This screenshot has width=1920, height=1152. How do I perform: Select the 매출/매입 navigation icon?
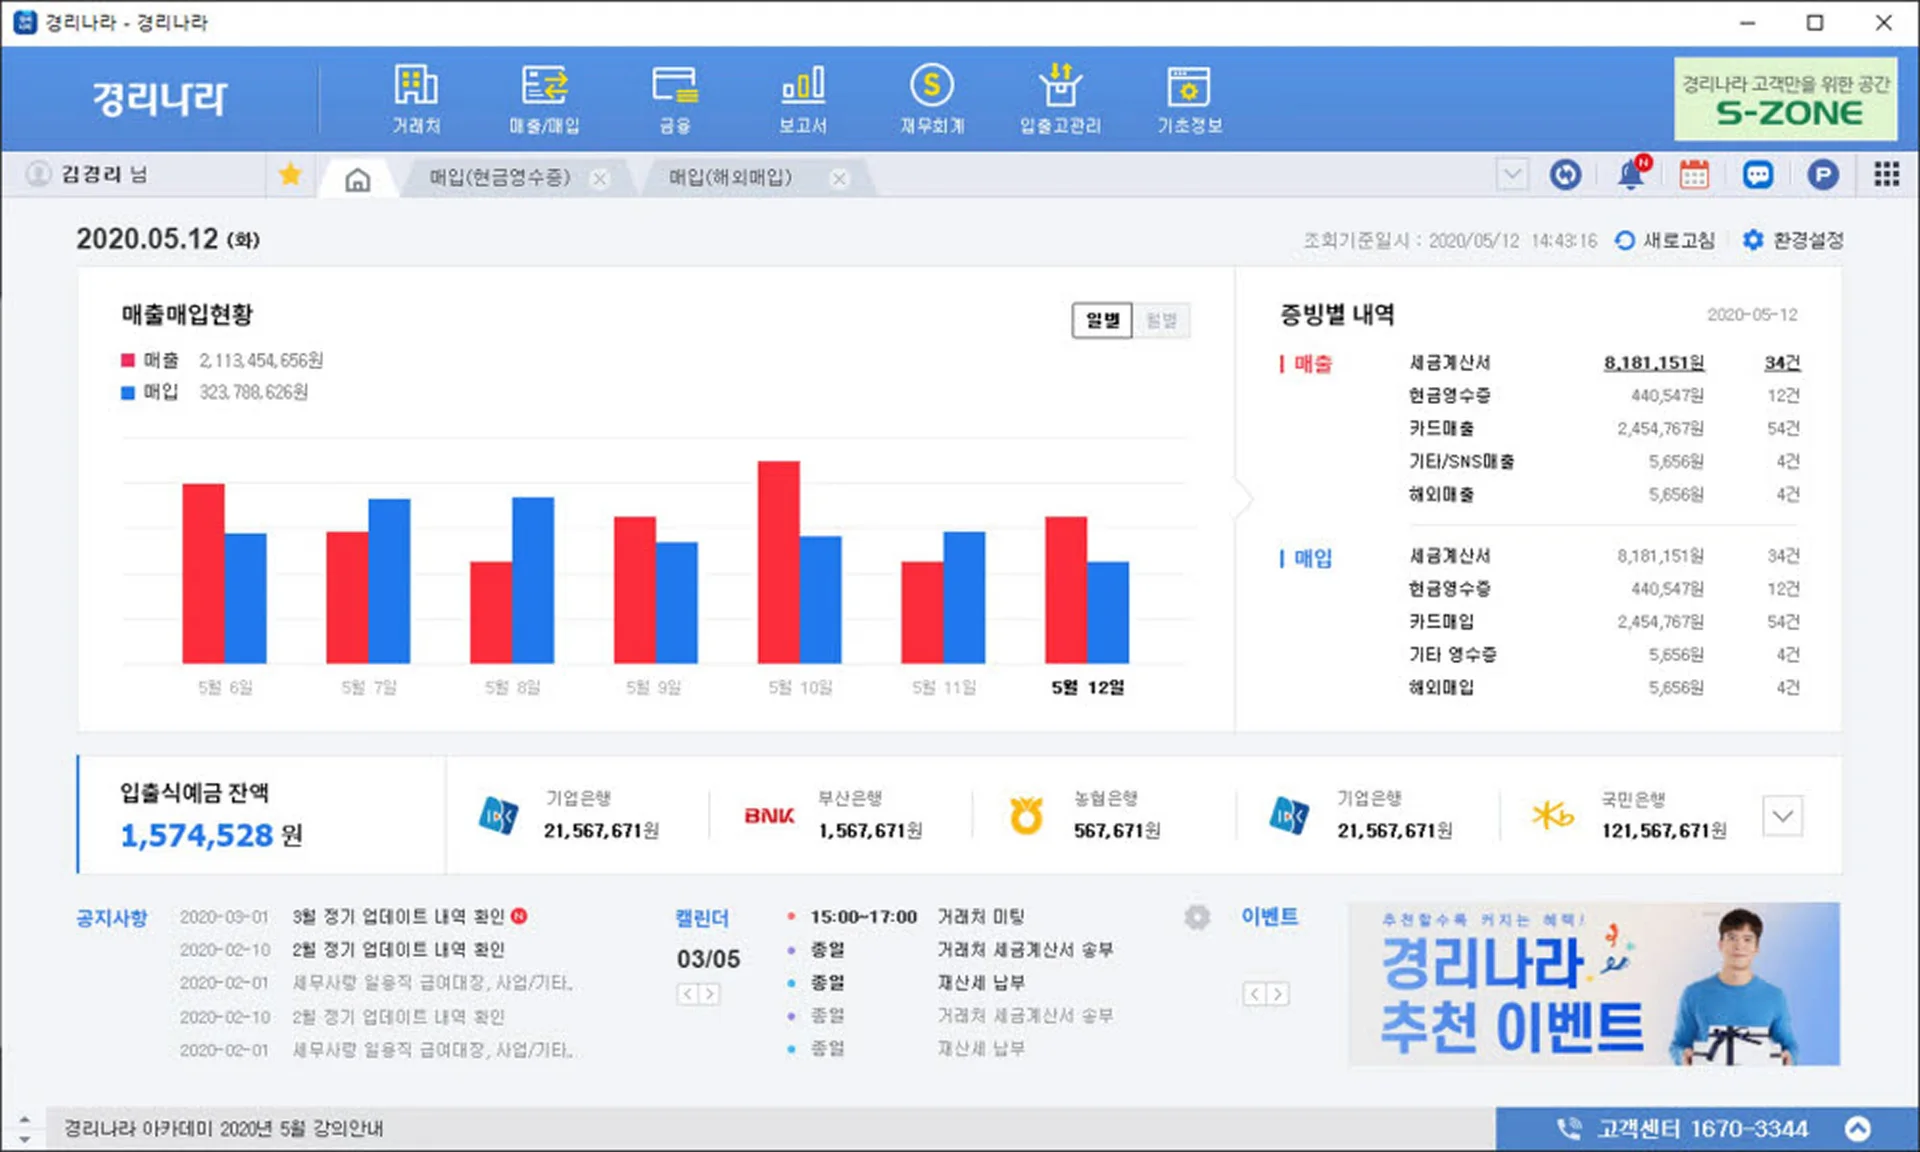pos(545,97)
